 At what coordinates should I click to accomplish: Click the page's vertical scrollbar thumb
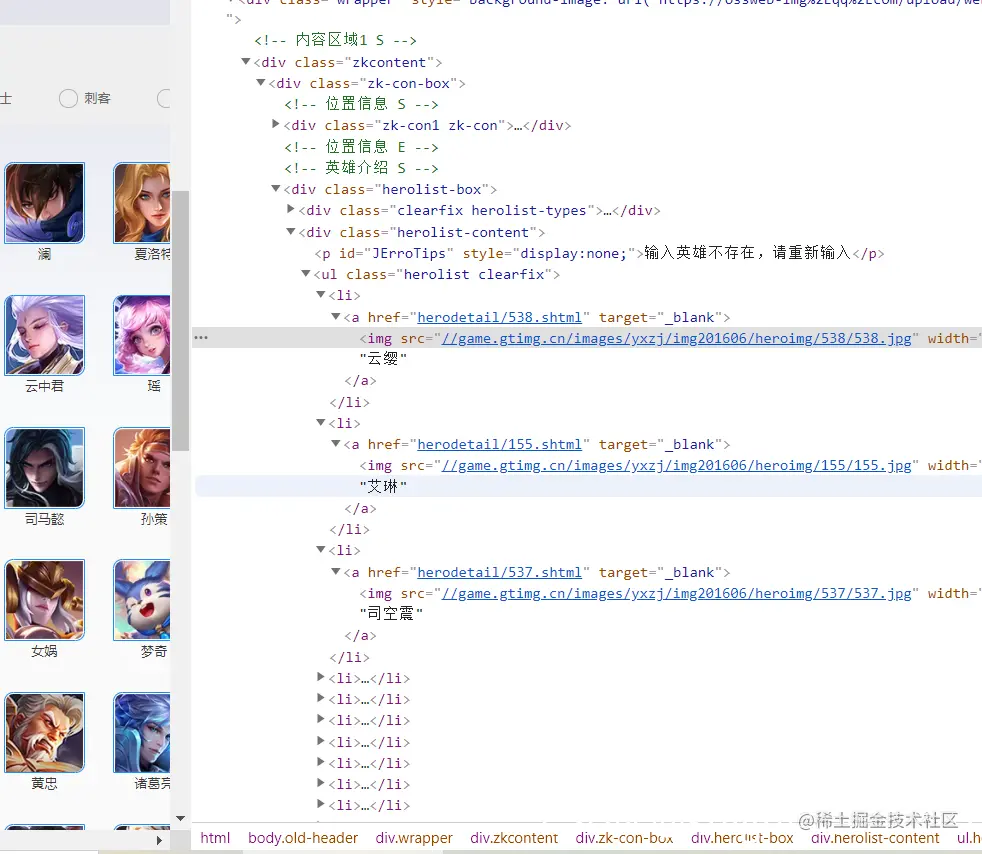point(180,321)
